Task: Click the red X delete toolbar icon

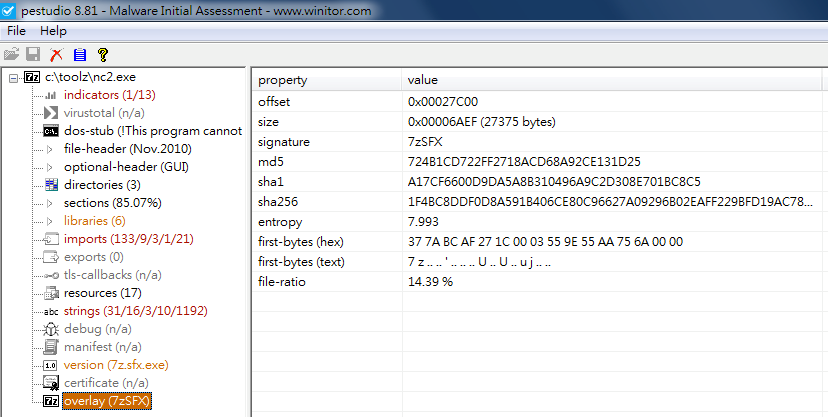Action: click(57, 54)
